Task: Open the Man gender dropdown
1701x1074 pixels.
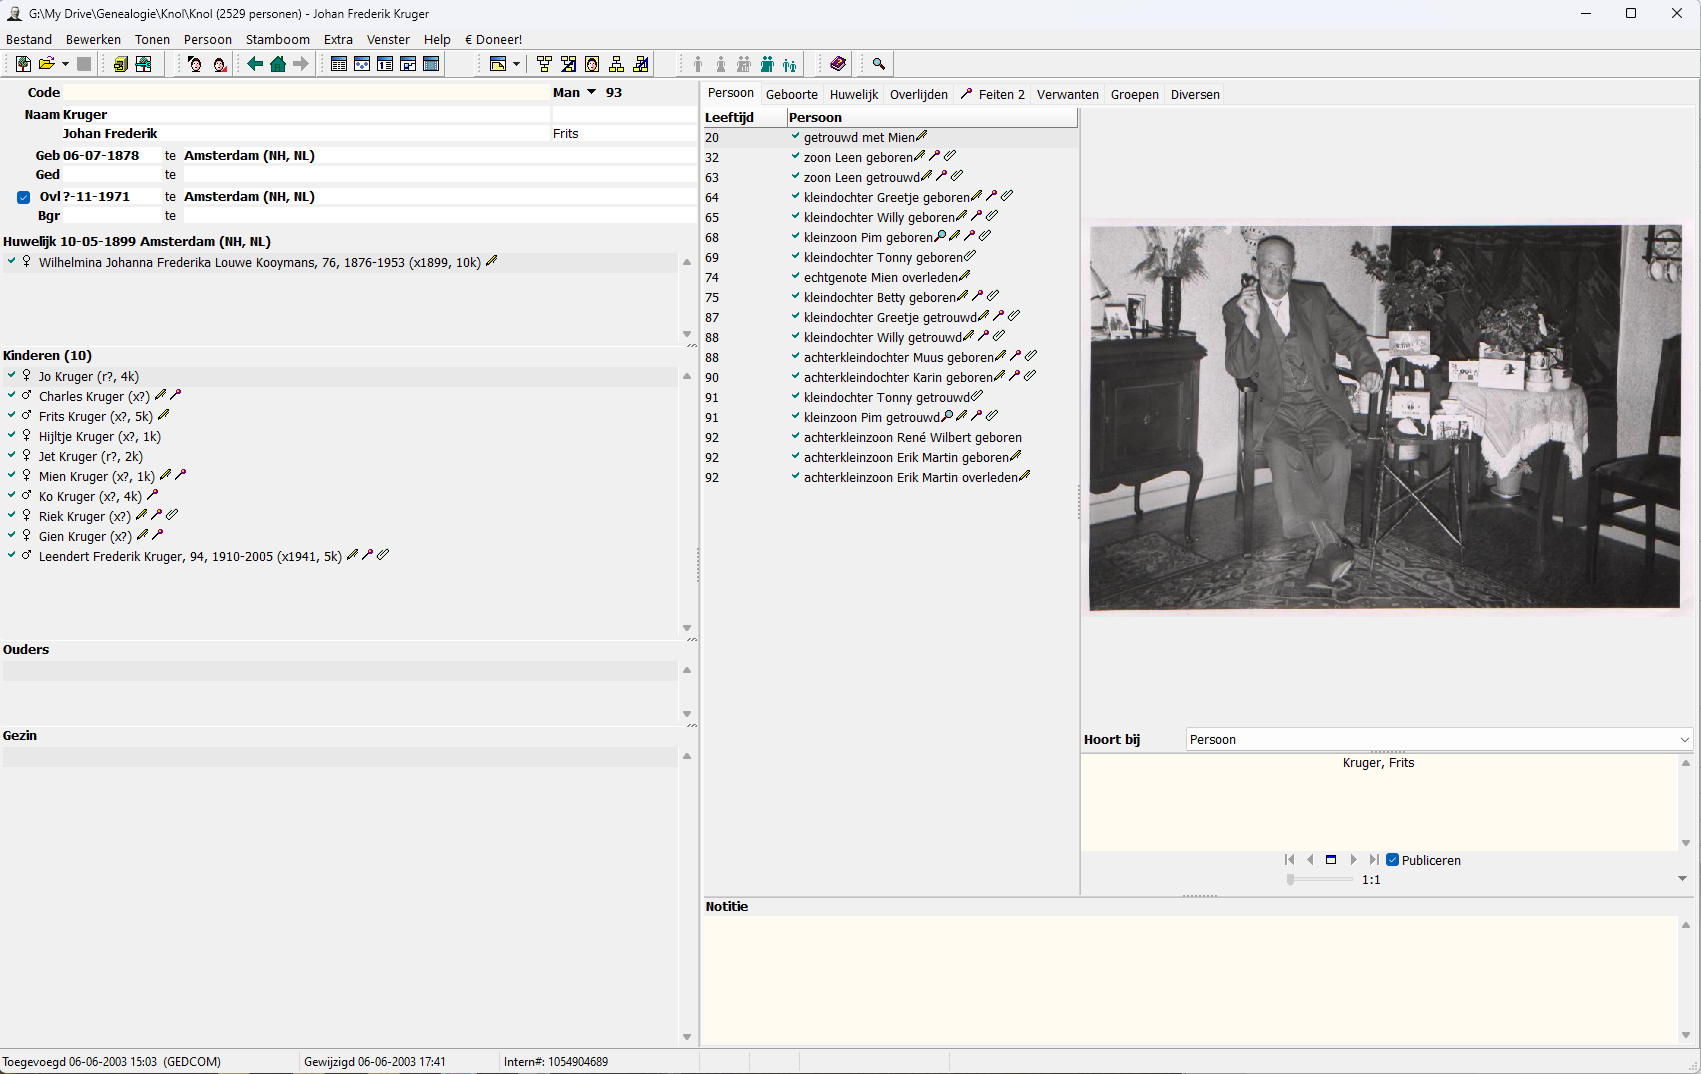Action: [591, 93]
